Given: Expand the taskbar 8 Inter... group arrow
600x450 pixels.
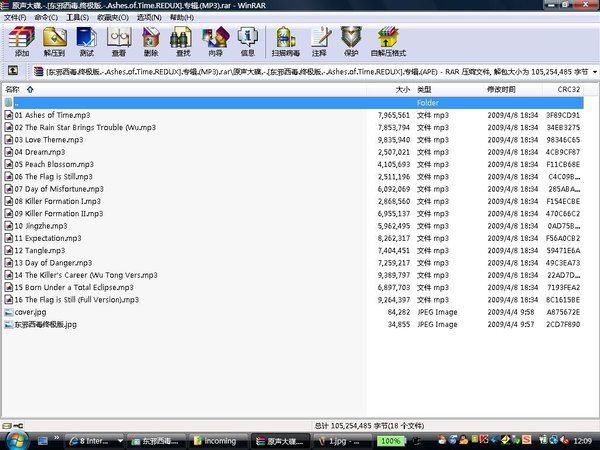Looking at the screenshot, I should tap(120, 441).
